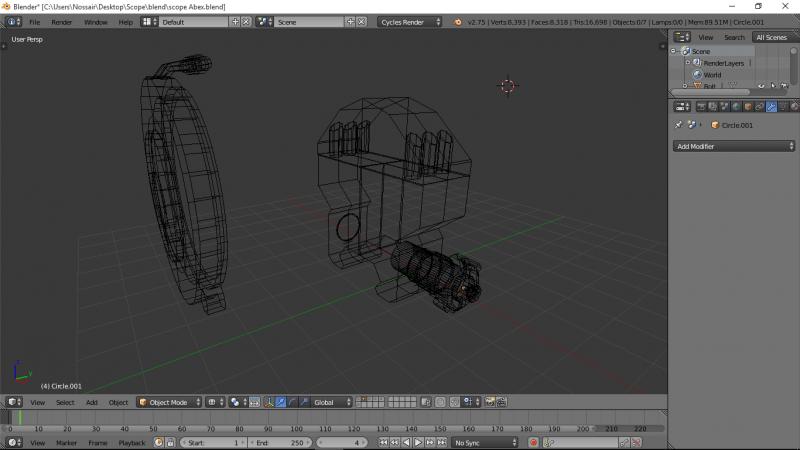
Task: Open the Object properties tab icon
Action: tap(748, 107)
